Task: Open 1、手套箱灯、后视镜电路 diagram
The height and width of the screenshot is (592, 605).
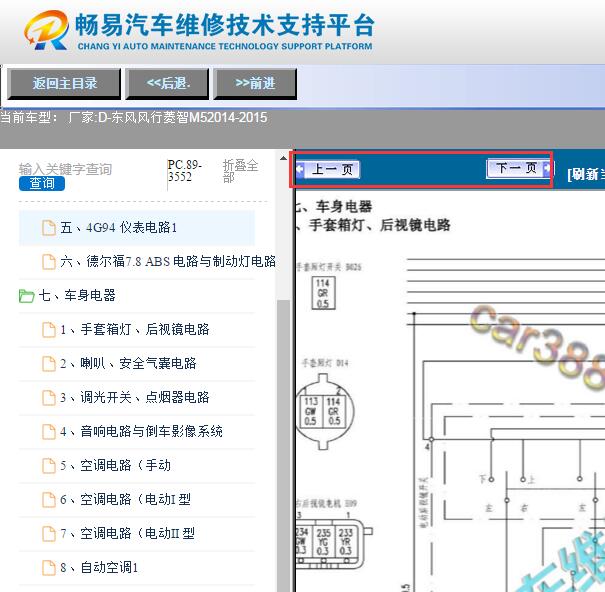Action: [x=135, y=329]
